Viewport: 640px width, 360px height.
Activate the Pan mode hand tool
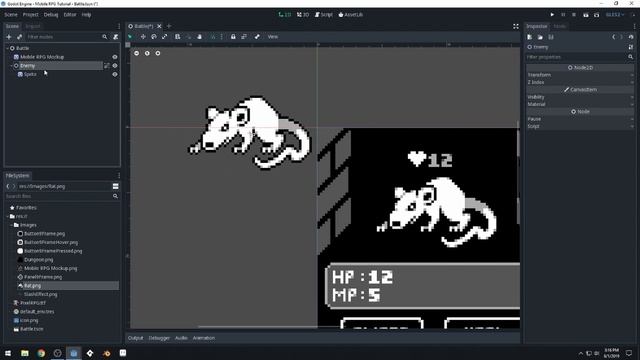pos(200,37)
